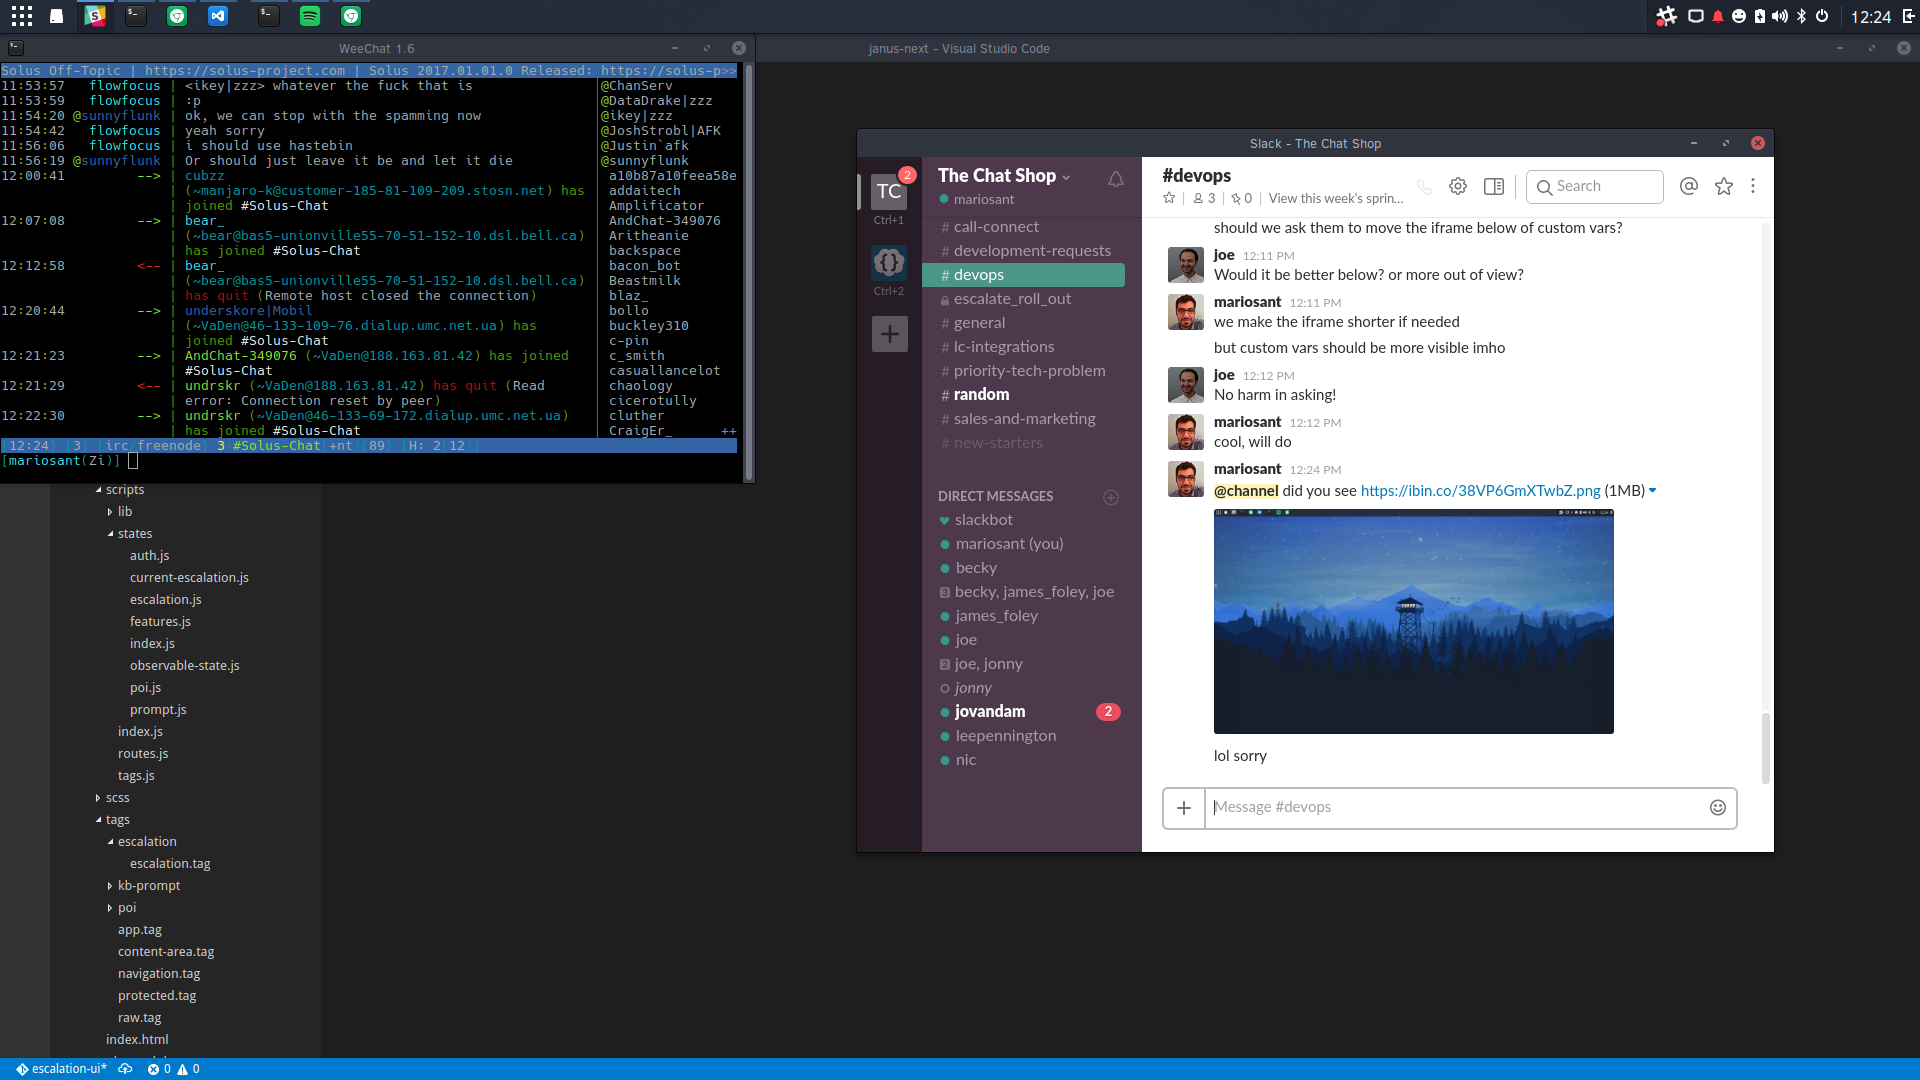Viewport: 1920px width, 1080px height.
Task: Click the Slack message pane scrollbar
Action: pyautogui.click(x=1765, y=748)
